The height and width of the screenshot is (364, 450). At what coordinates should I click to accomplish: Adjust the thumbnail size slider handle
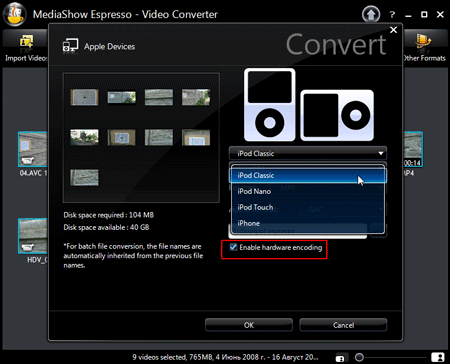(x=359, y=357)
